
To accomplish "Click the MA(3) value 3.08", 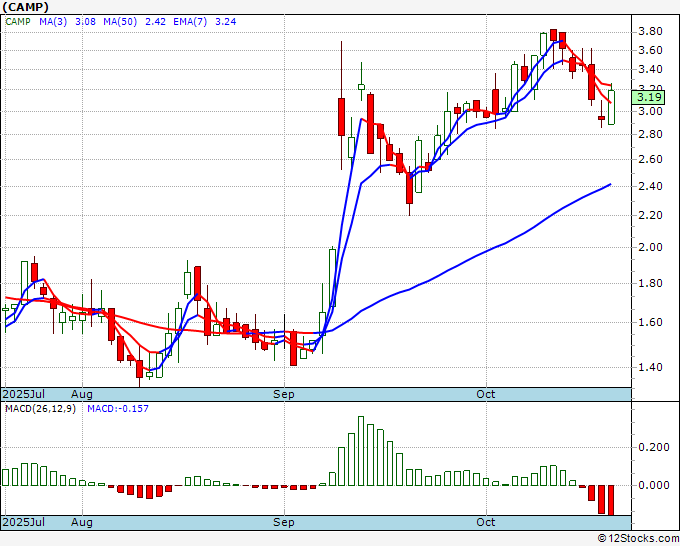I will tap(85, 22).
